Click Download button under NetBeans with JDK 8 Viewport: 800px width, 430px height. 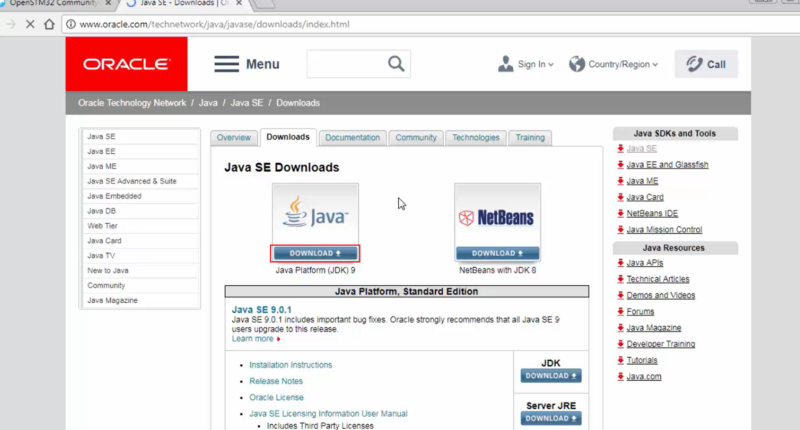click(x=497, y=253)
